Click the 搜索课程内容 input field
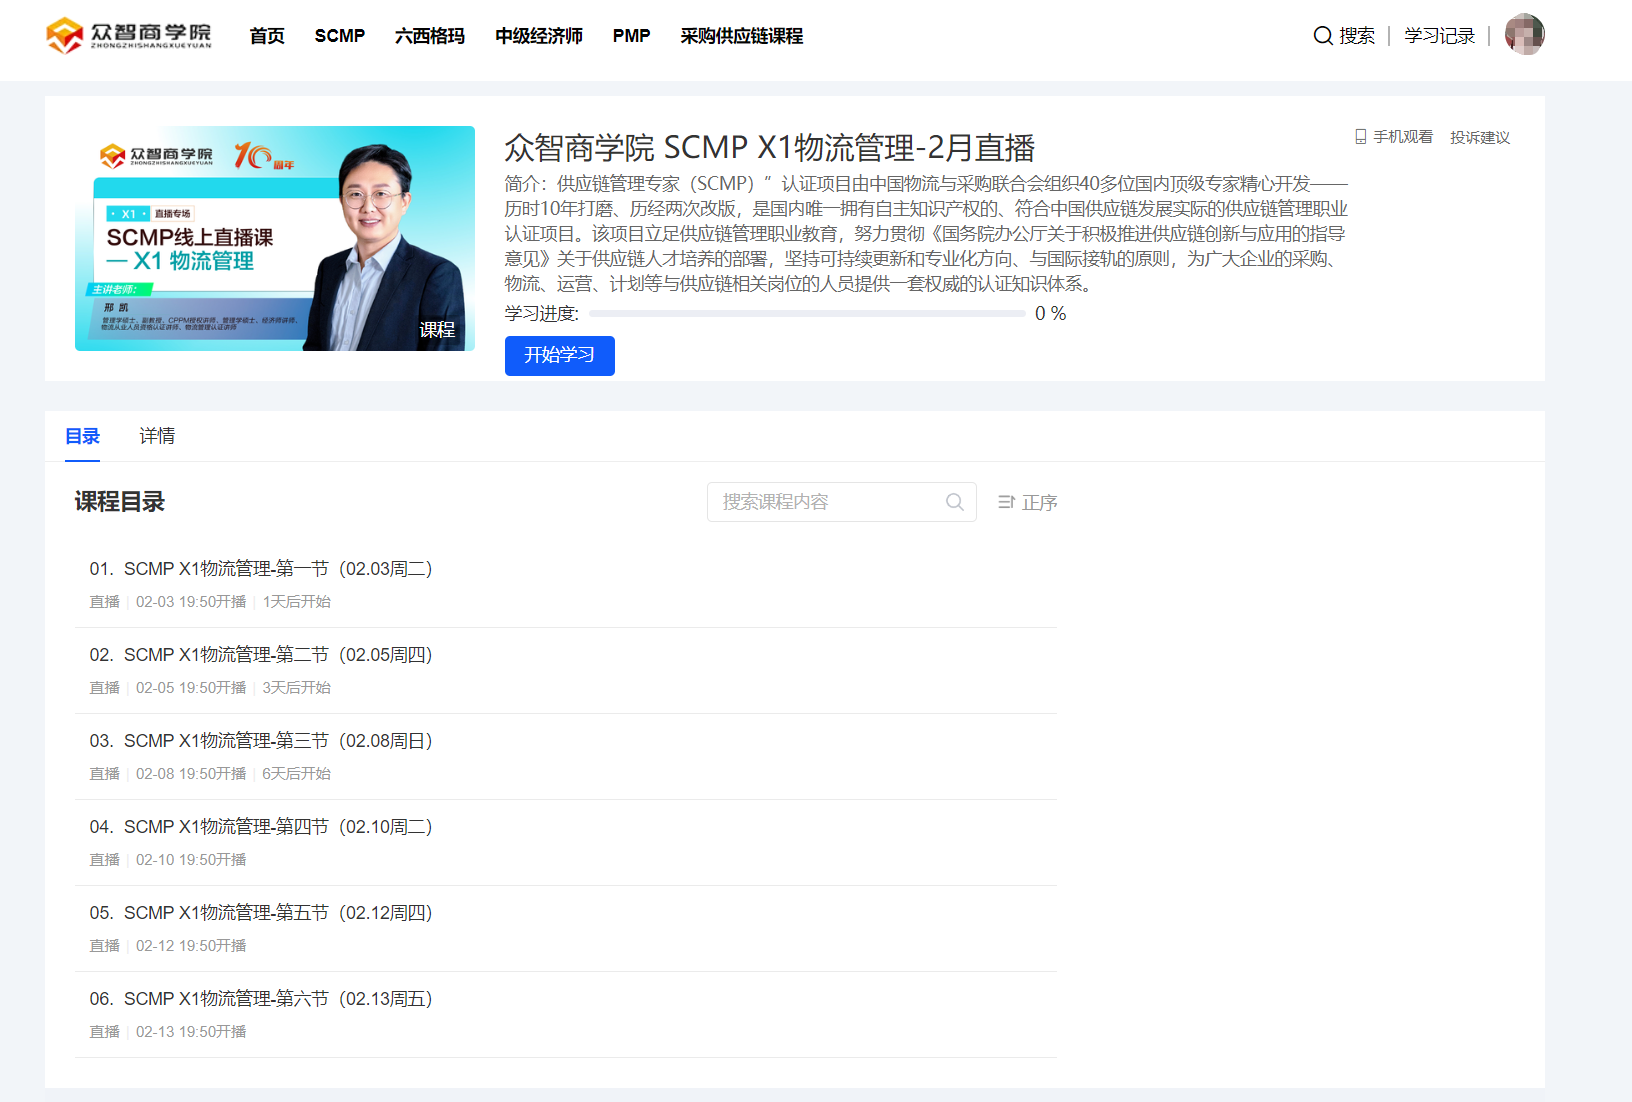The width and height of the screenshot is (1632, 1102). (x=842, y=502)
